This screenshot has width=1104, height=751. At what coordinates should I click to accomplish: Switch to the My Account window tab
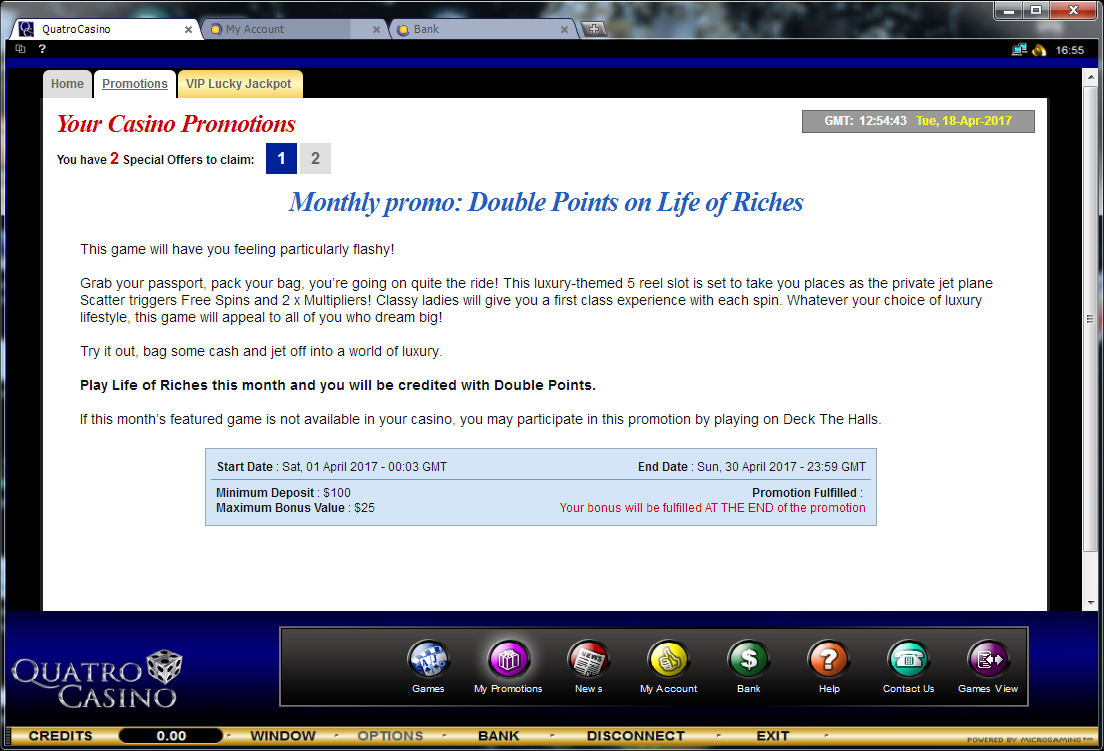tap(295, 29)
